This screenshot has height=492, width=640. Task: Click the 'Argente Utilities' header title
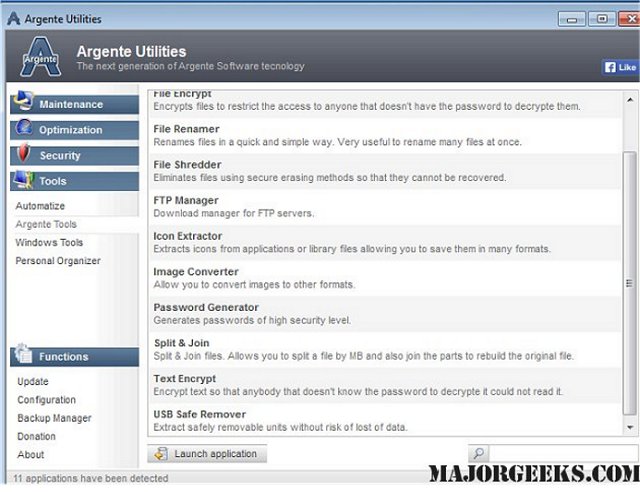pos(131,51)
